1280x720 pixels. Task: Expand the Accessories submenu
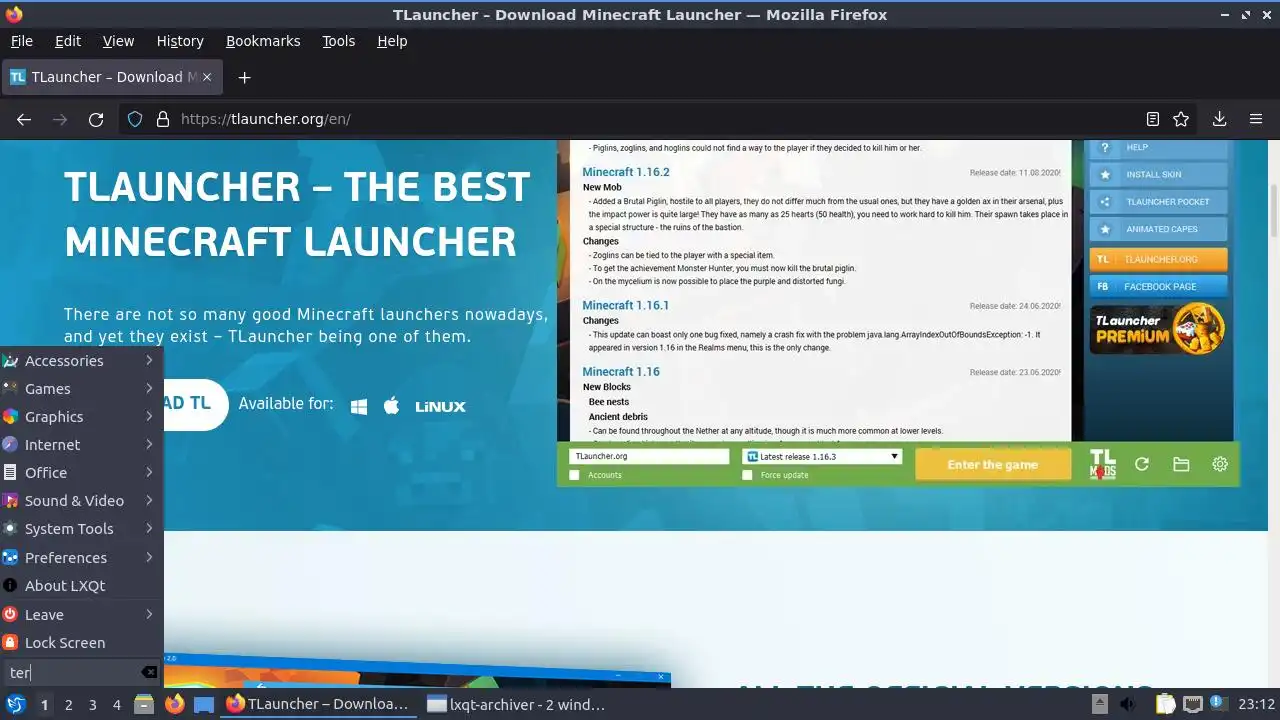pos(81,360)
